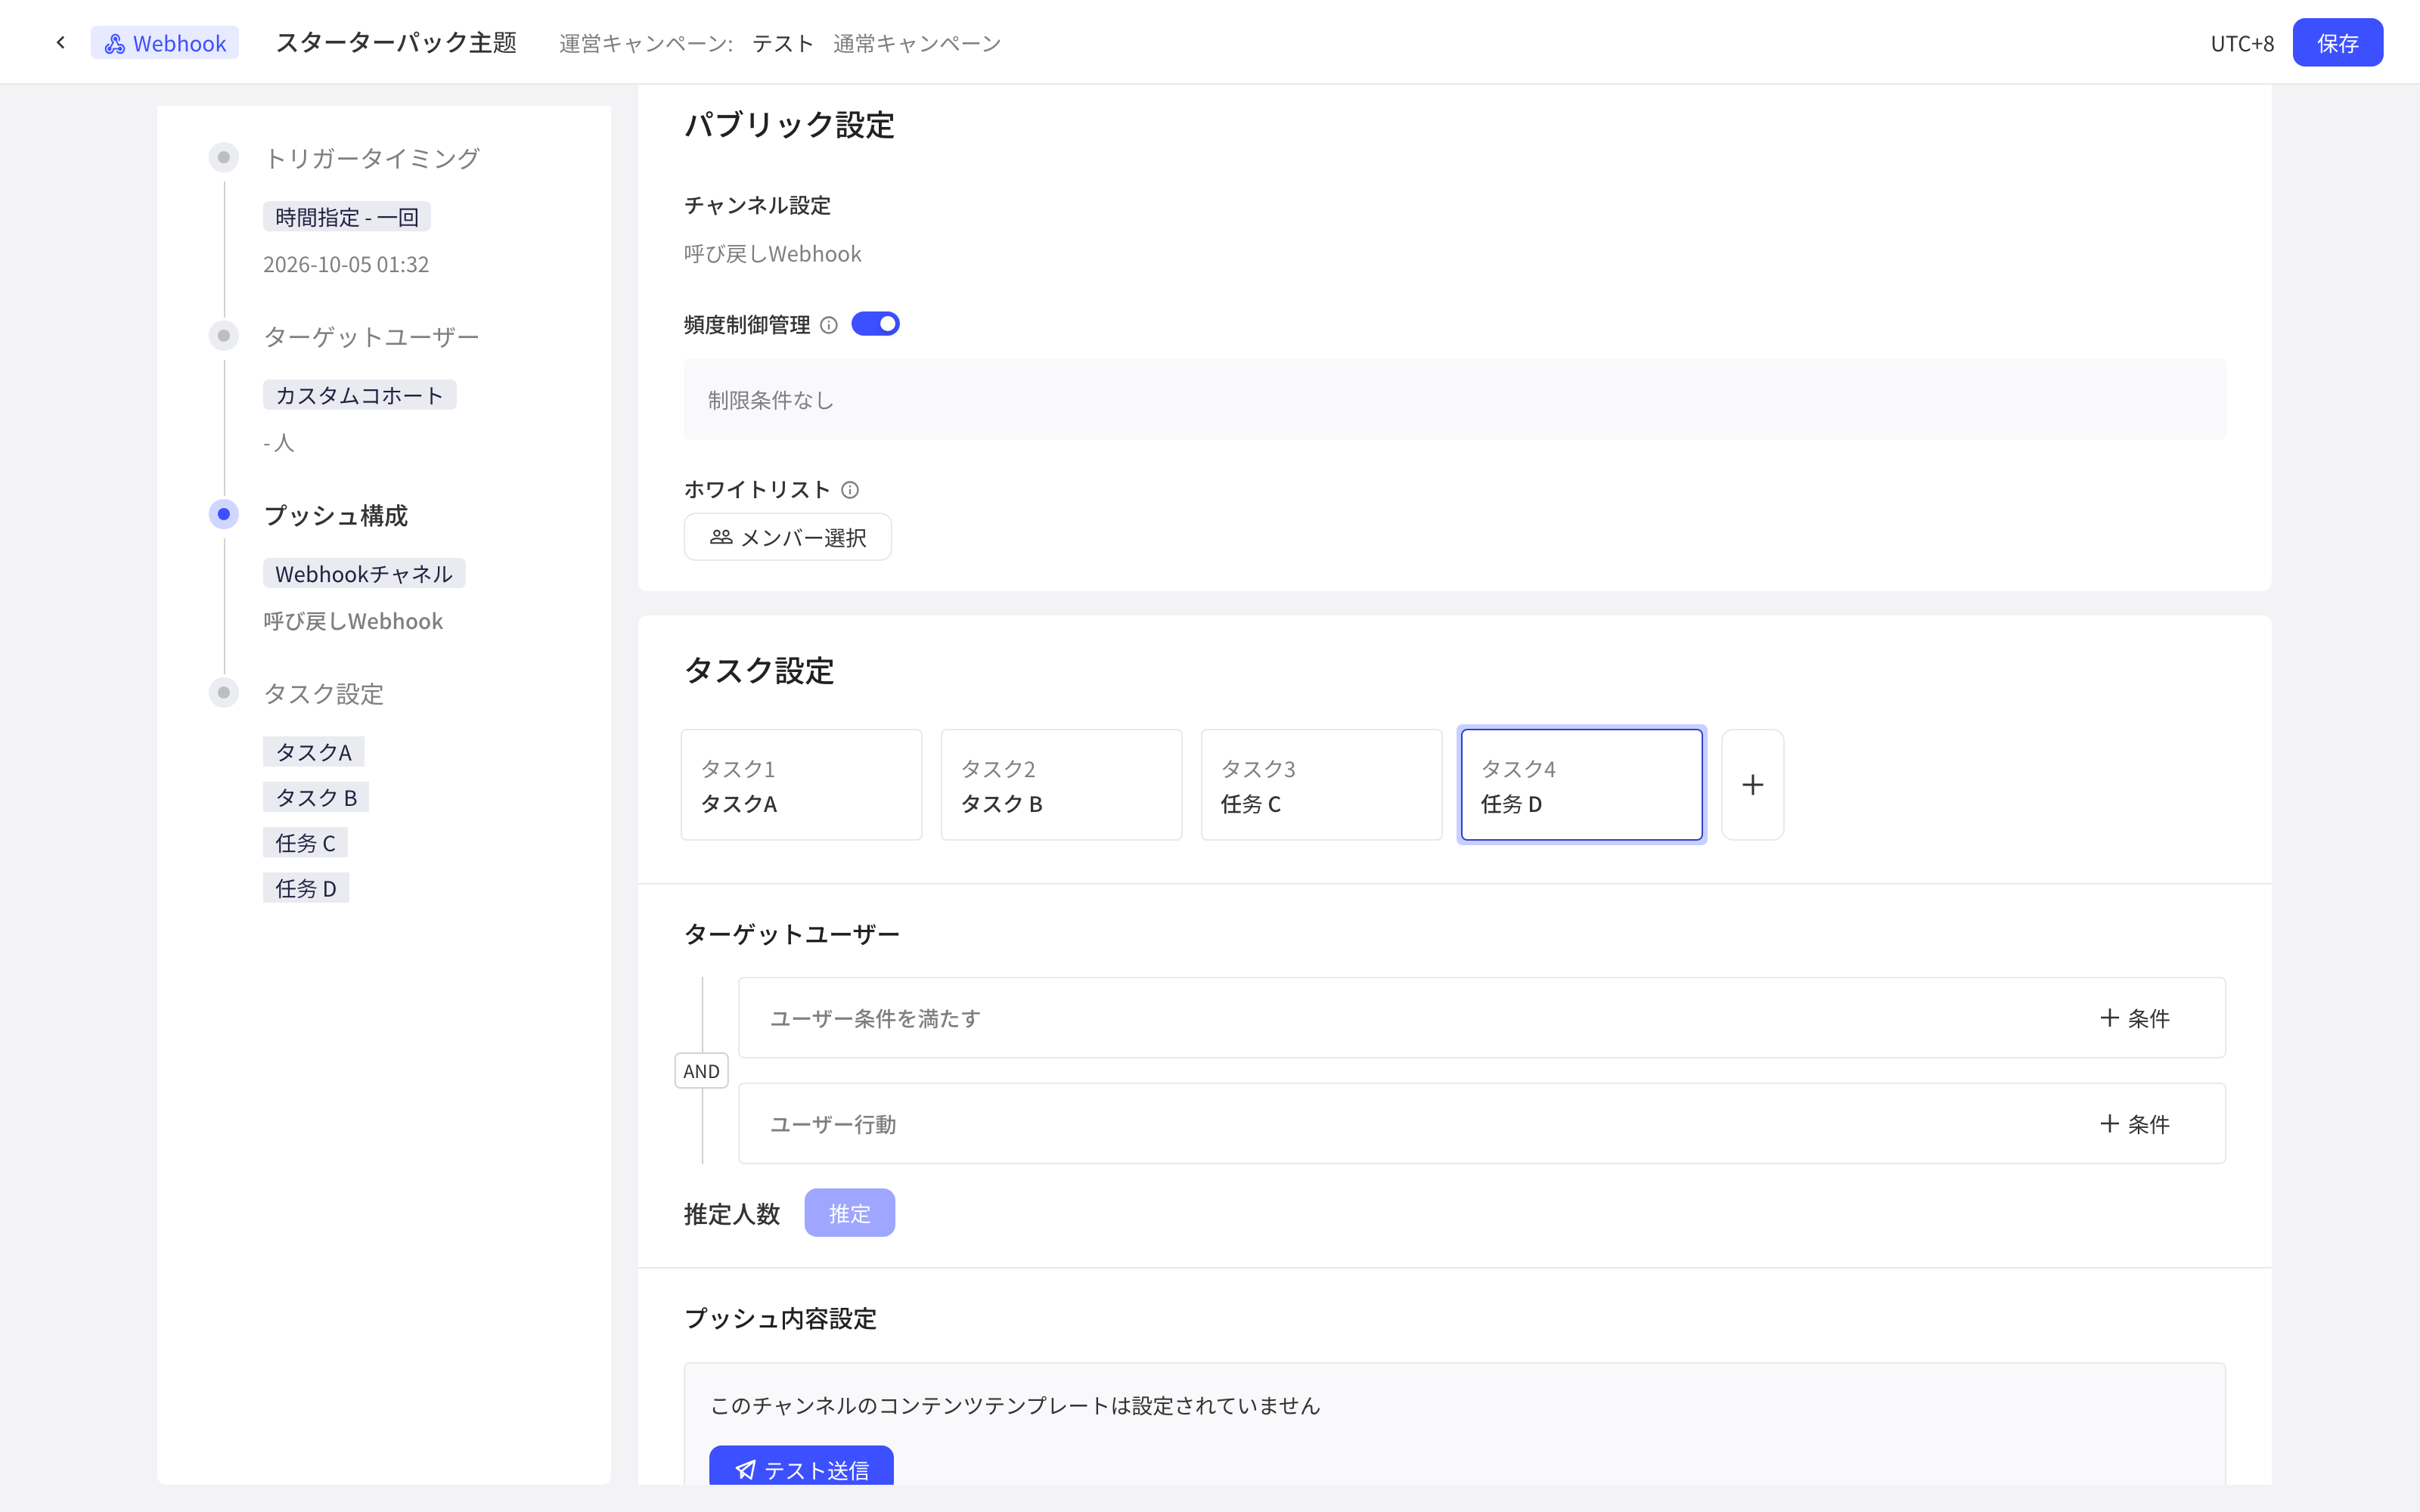
Task: Click the 時間指定 - 一回 tag
Action: tap(346, 217)
